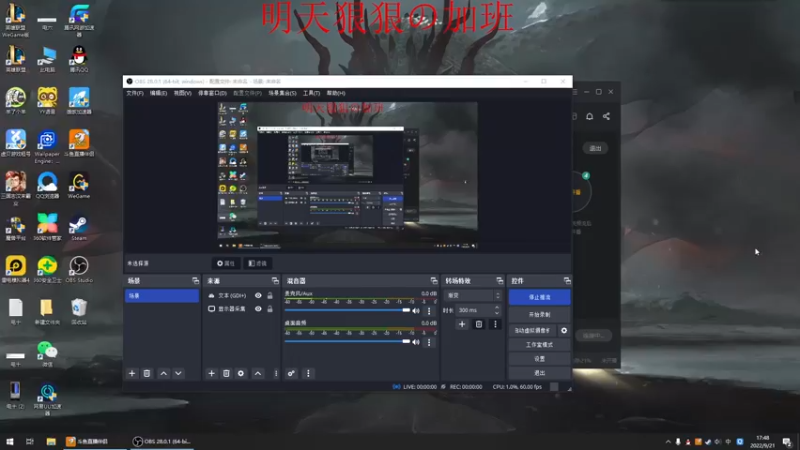Image resolution: width=800 pixels, height=450 pixels.
Task: Open the 文件(F) menu
Action: point(135,93)
